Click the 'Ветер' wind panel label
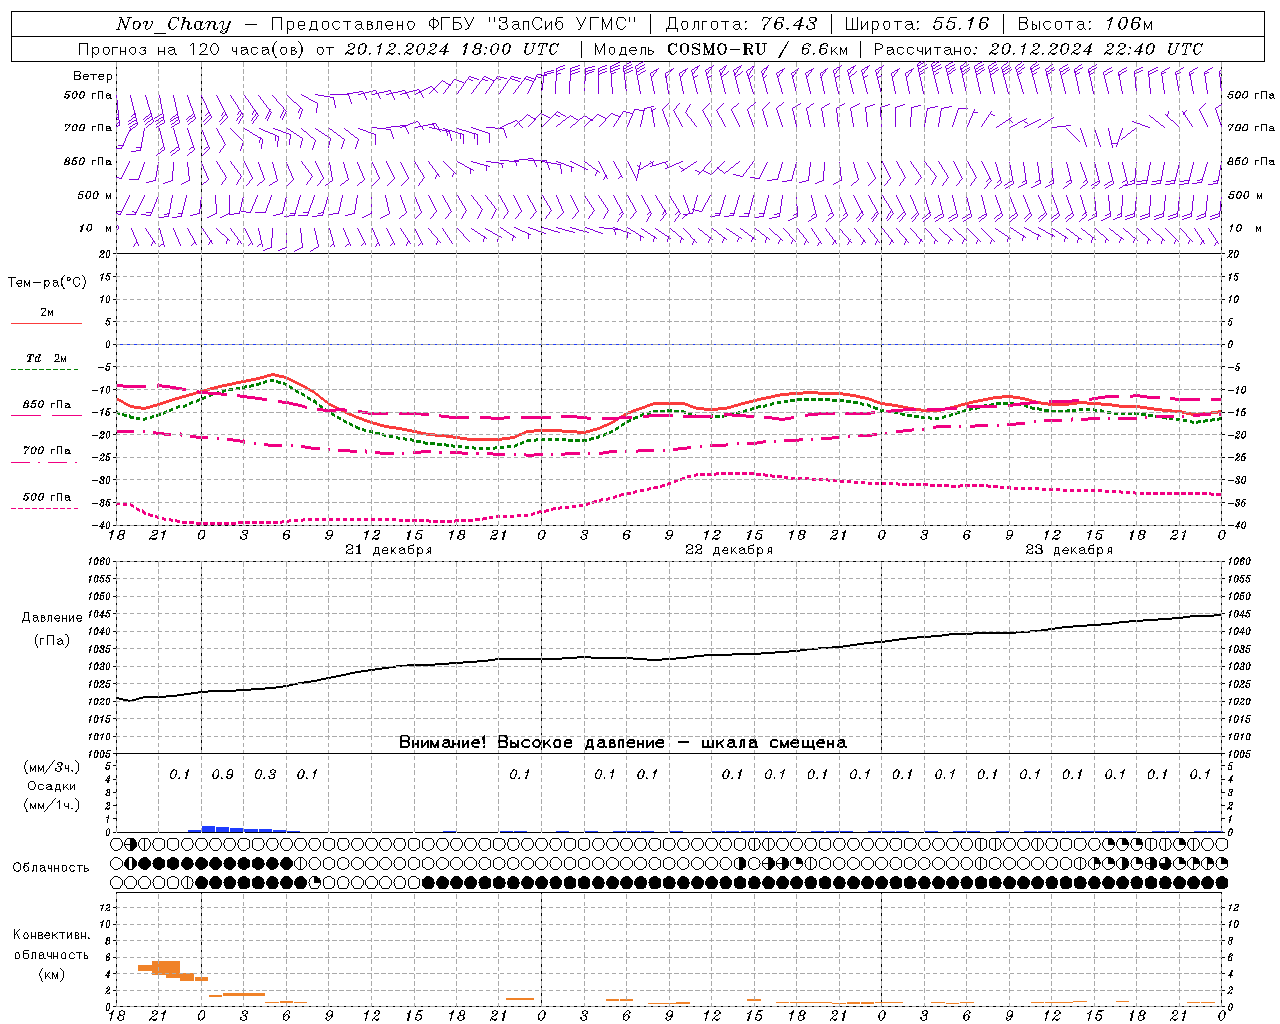 pos(93,76)
